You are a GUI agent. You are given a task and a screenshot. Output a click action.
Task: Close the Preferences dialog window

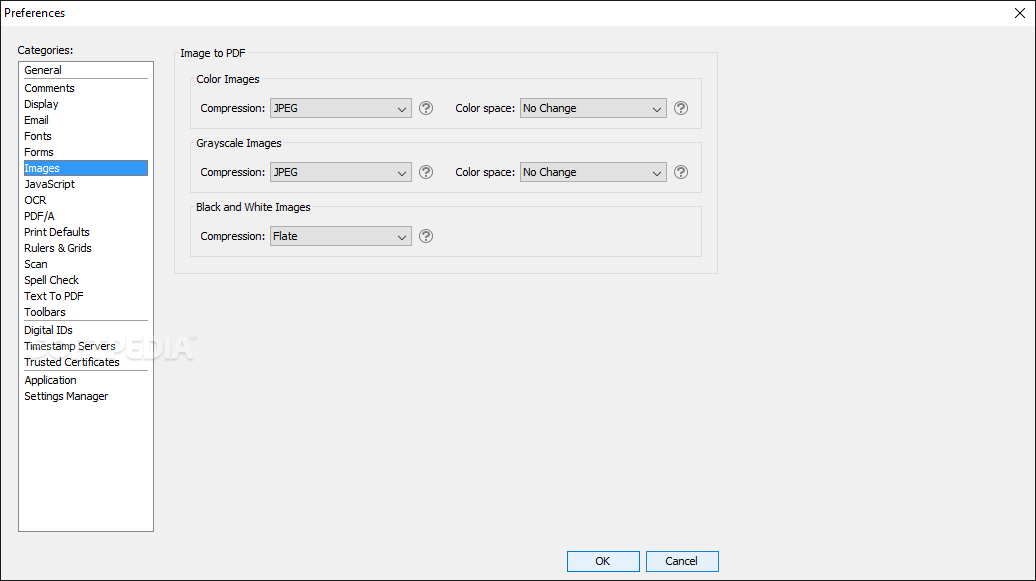[x=1019, y=13]
